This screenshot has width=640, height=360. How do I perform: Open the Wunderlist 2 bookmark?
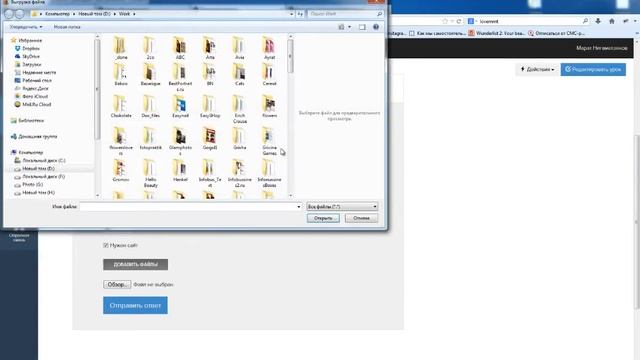coord(496,33)
